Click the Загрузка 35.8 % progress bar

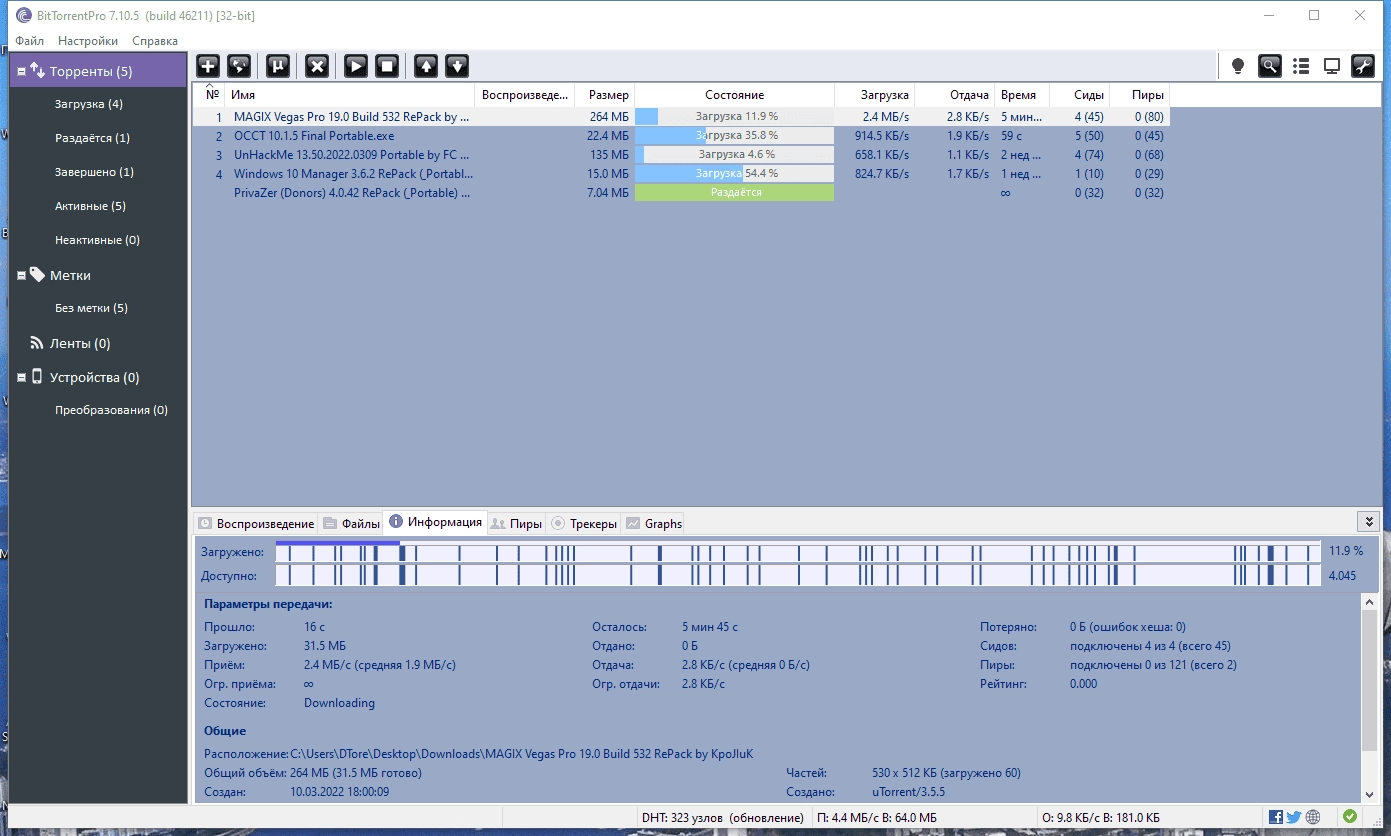coord(734,136)
